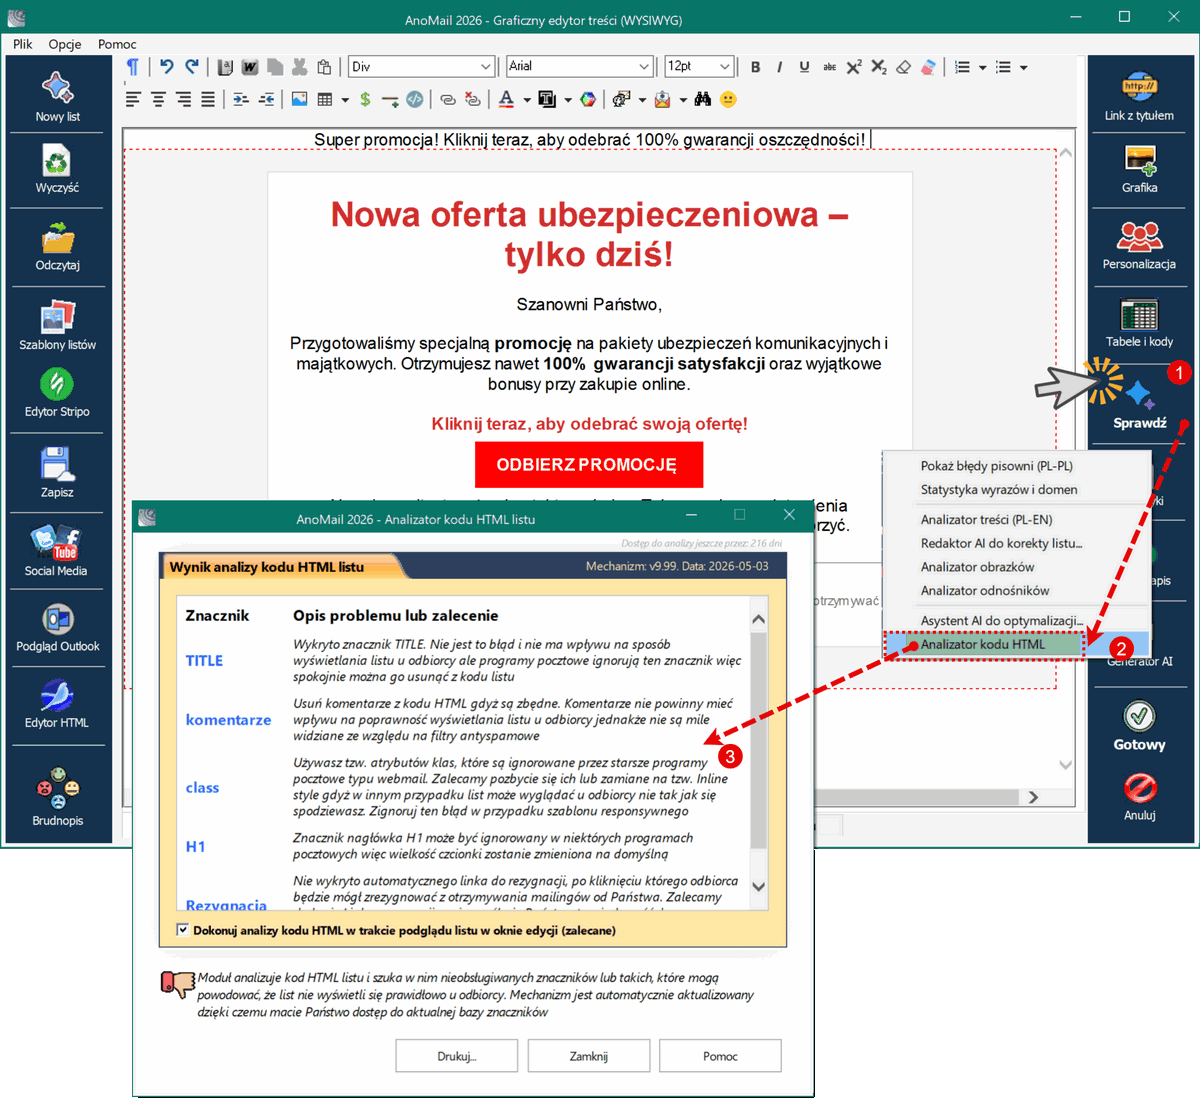Toggle Italic formatting
Viewport: 1200px width, 1104px height.
(779, 67)
